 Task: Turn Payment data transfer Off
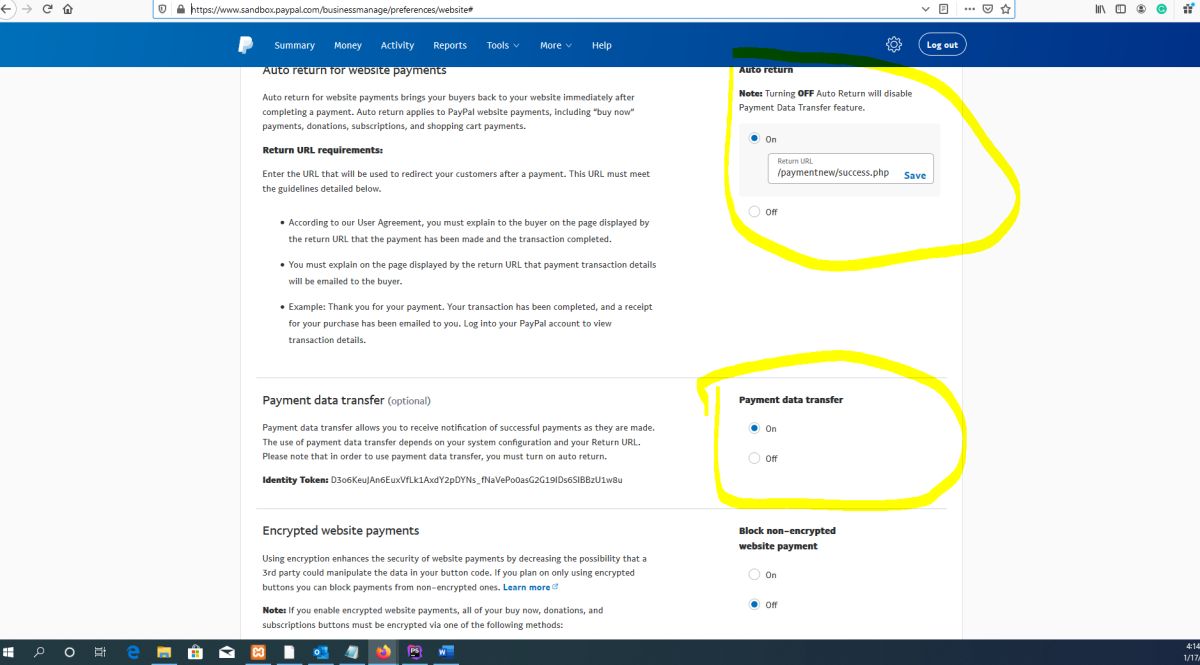(x=754, y=458)
